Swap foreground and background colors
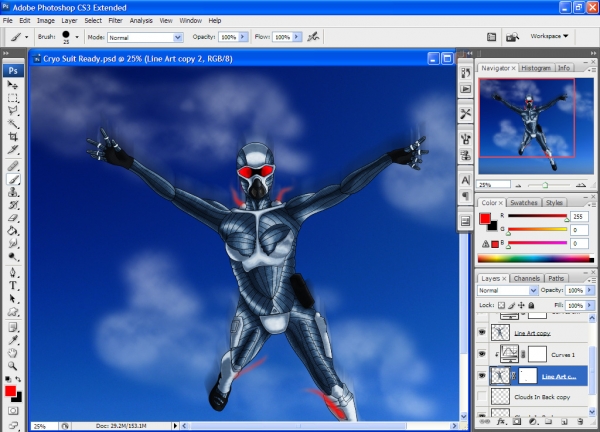Viewport: 600px width, 432px height. click(x=18, y=379)
